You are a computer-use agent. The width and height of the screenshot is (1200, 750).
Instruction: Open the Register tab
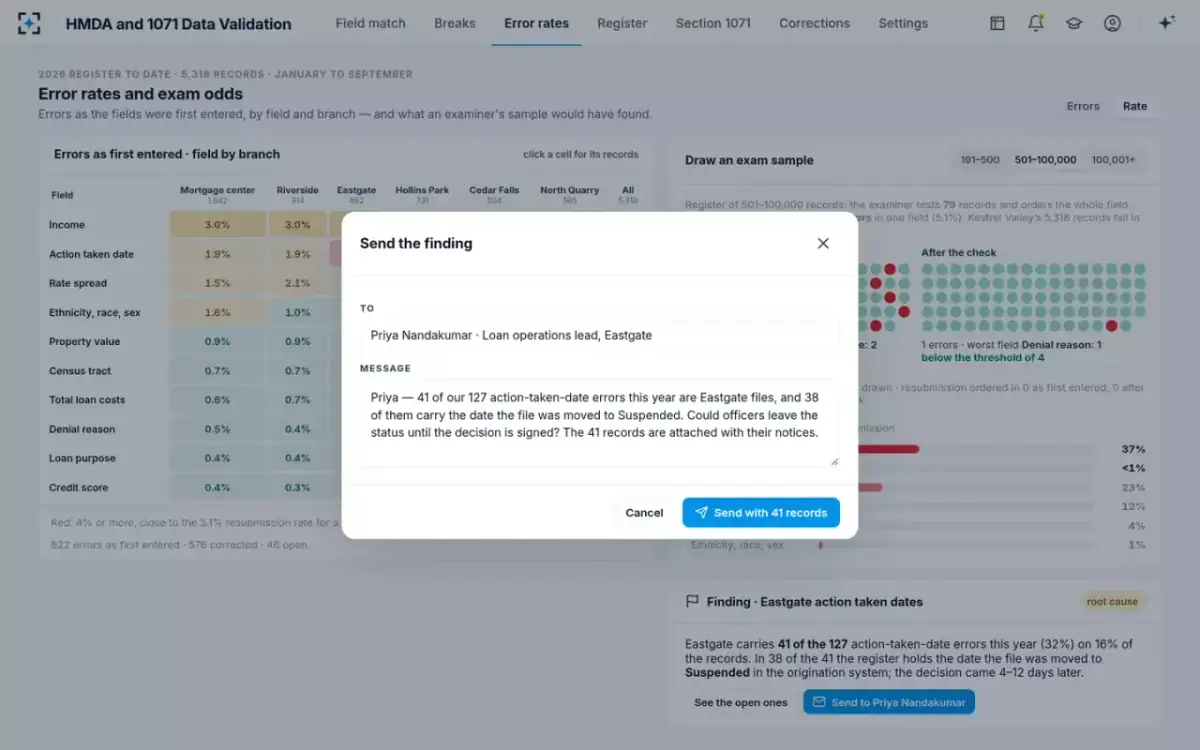coord(622,23)
